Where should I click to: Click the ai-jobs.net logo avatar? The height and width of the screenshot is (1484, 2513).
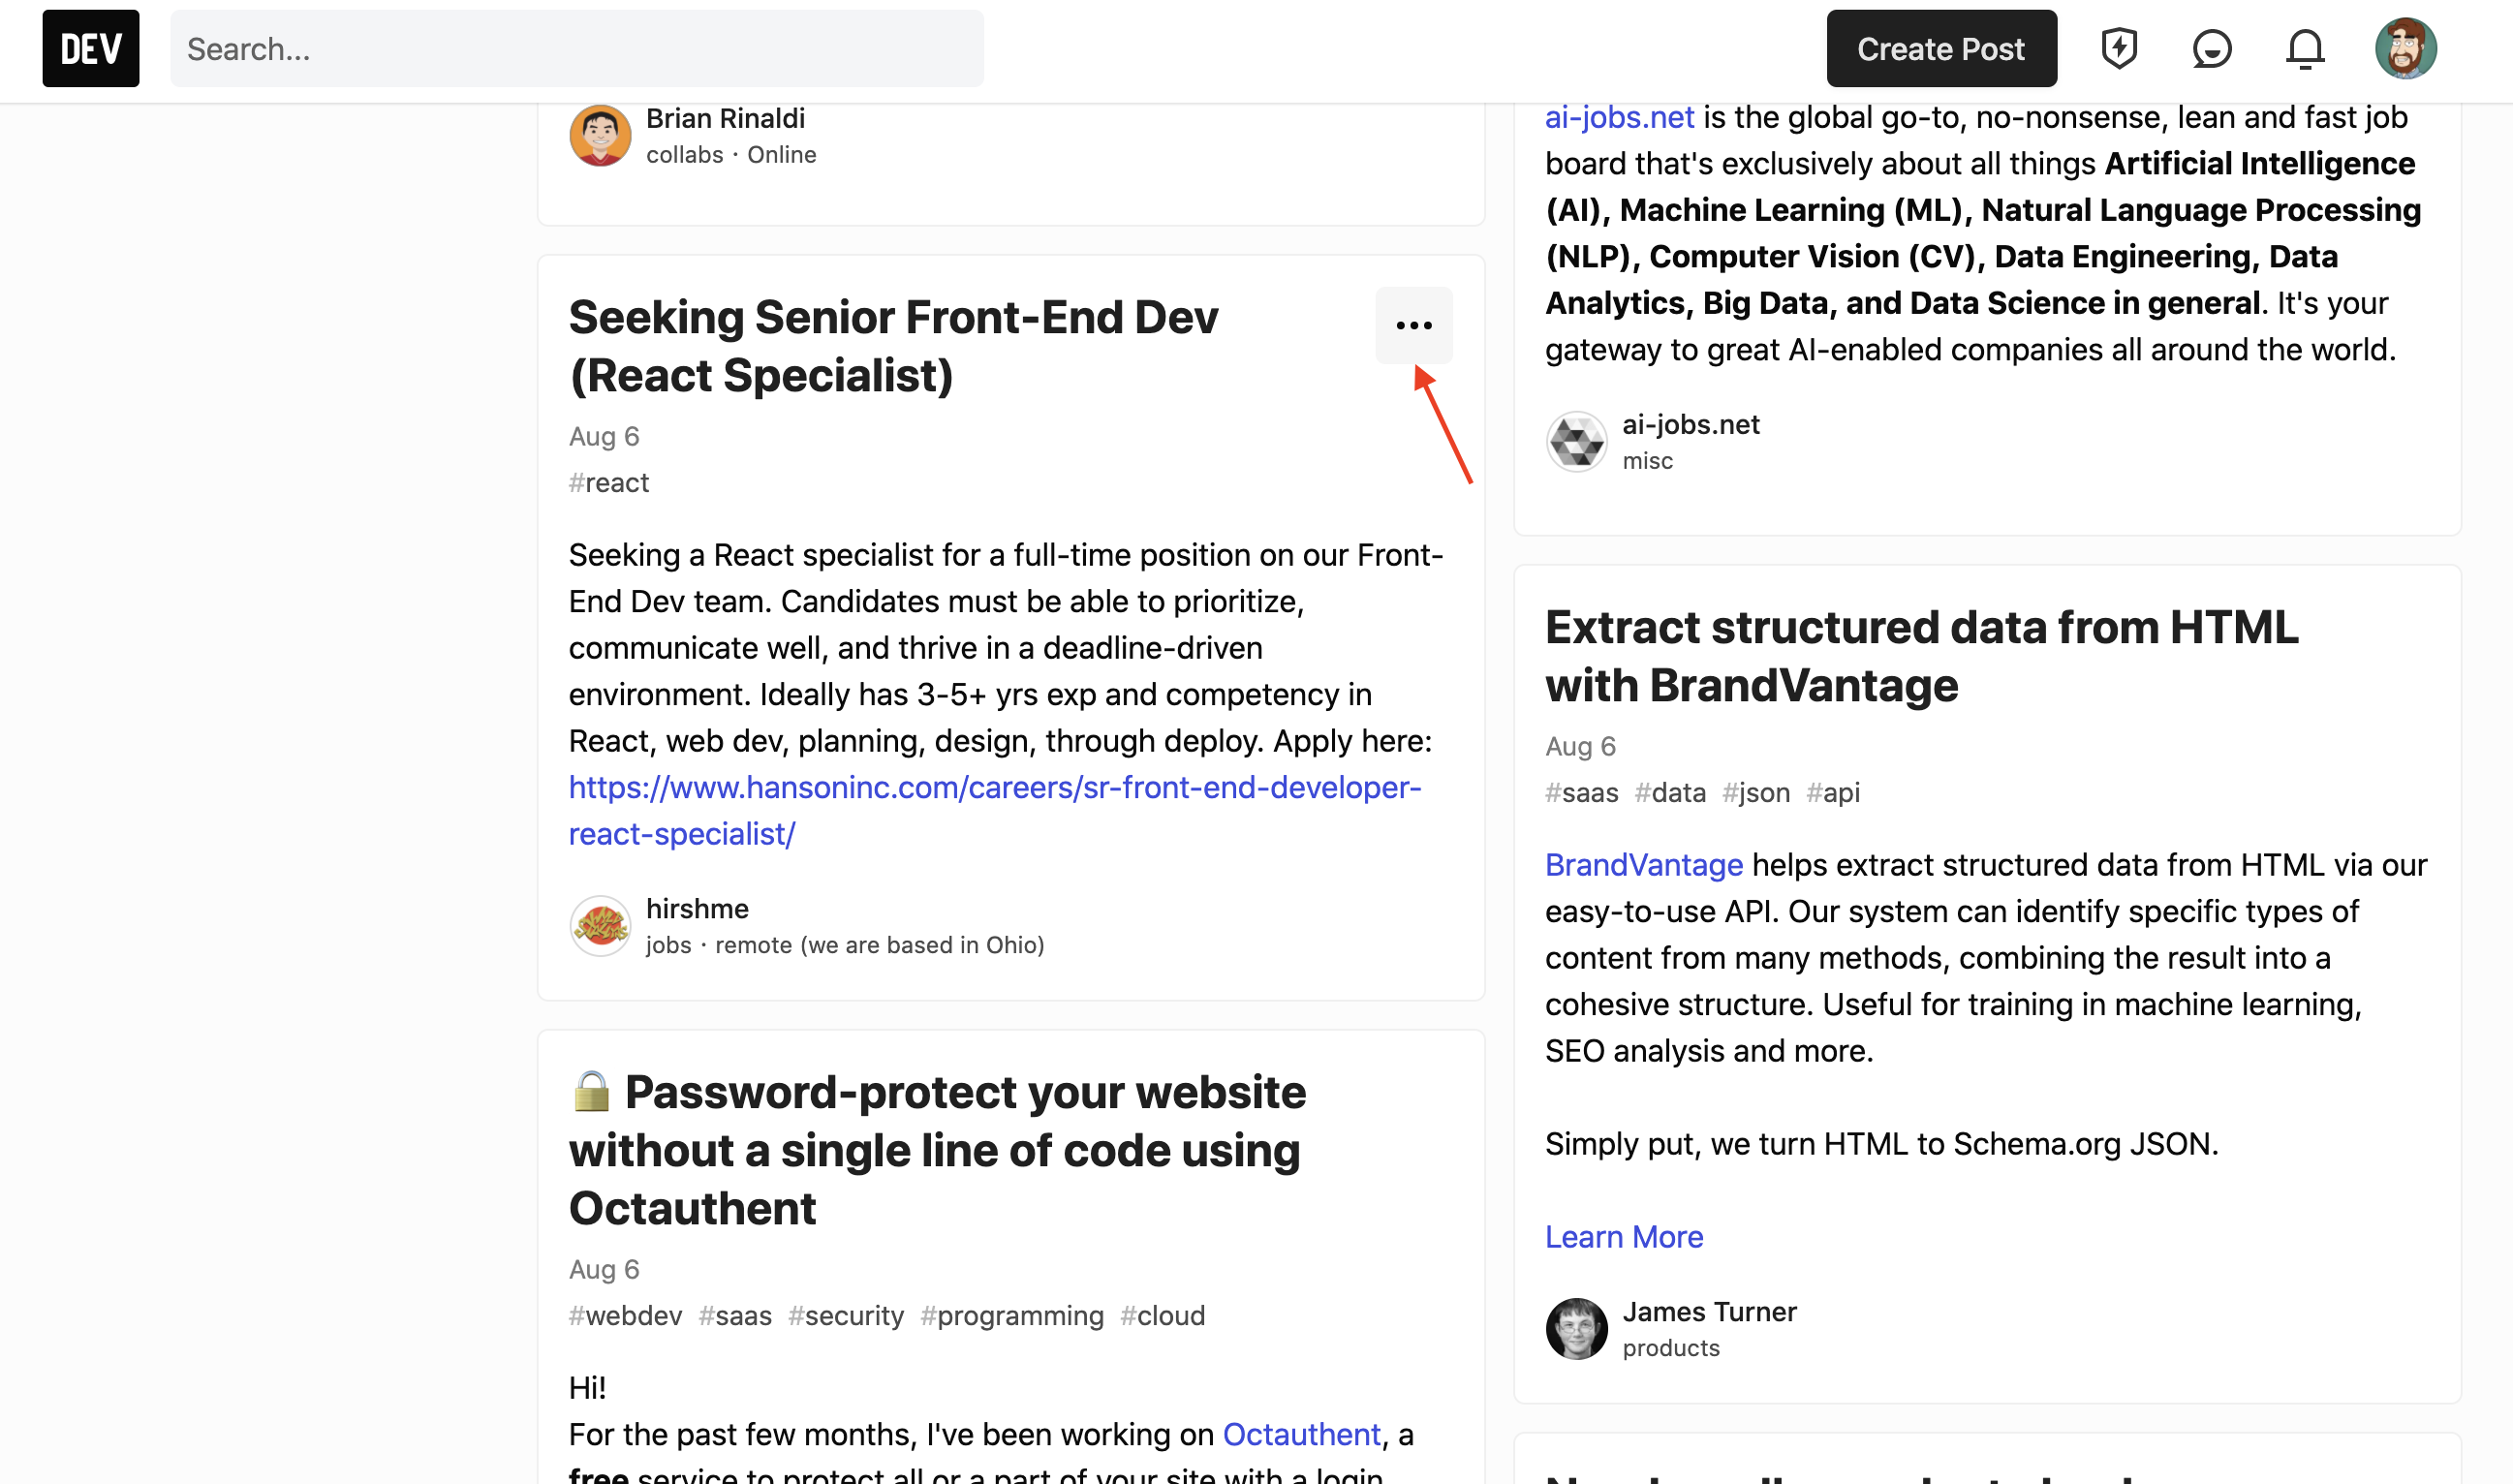coord(1576,441)
